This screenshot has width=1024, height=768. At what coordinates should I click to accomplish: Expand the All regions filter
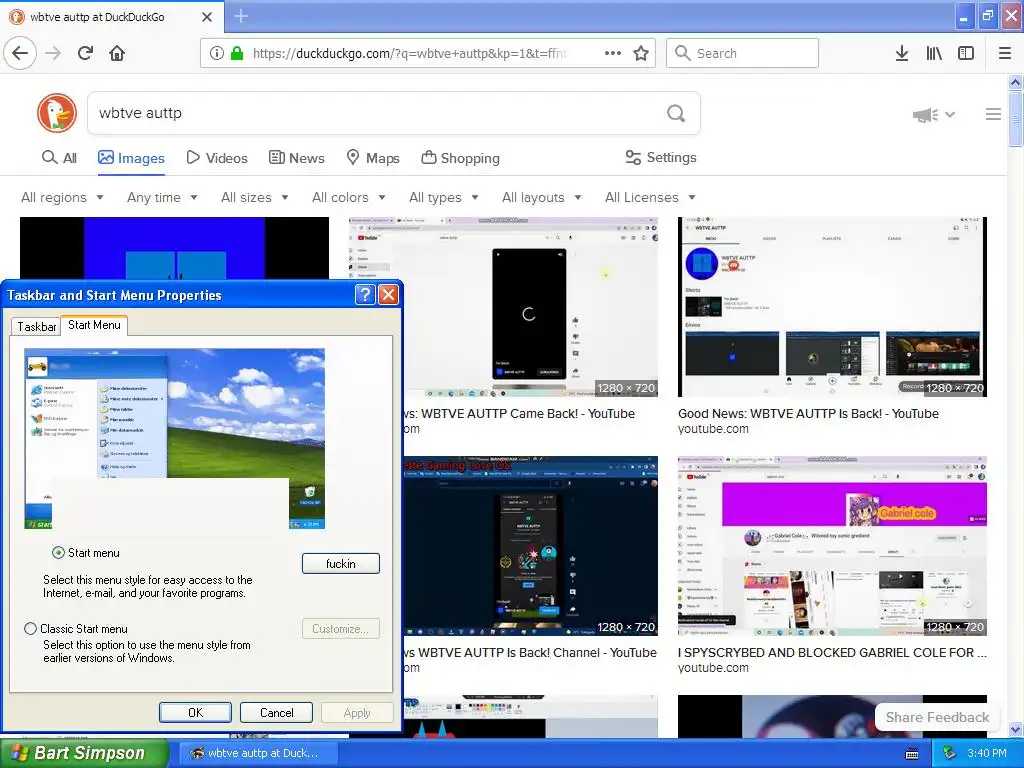coord(62,197)
